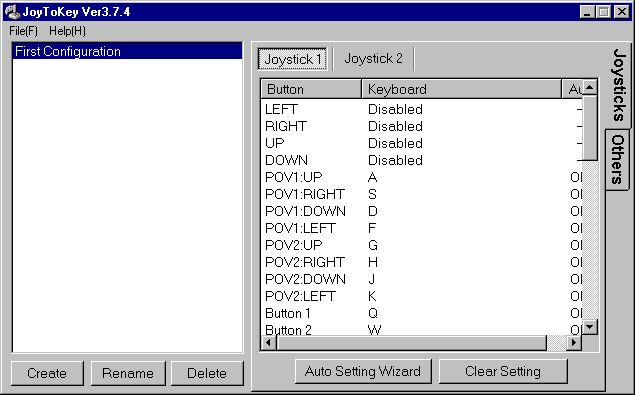Screen dimensions: 635x395
Task: Click key A mapped to POV1:UP
Action: coord(373,177)
